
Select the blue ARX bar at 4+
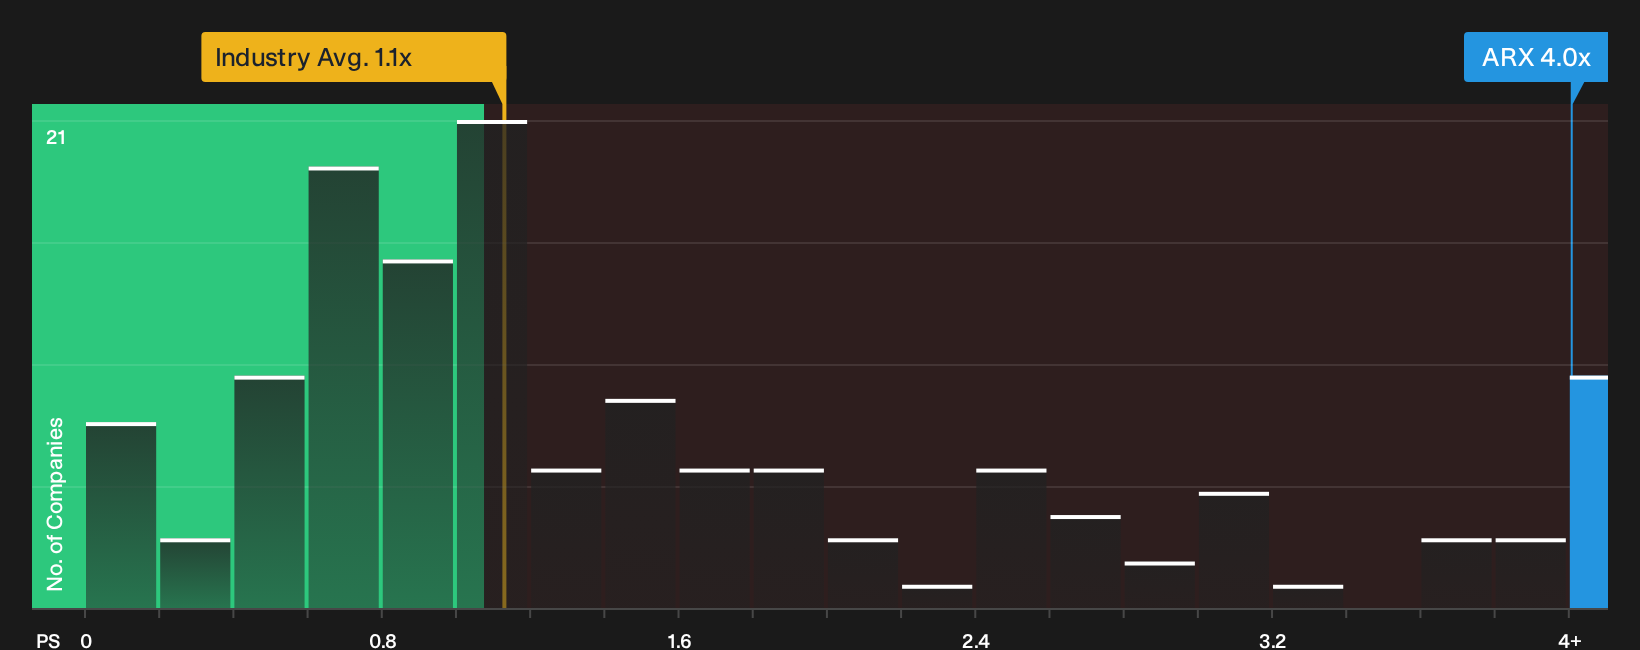click(1589, 492)
